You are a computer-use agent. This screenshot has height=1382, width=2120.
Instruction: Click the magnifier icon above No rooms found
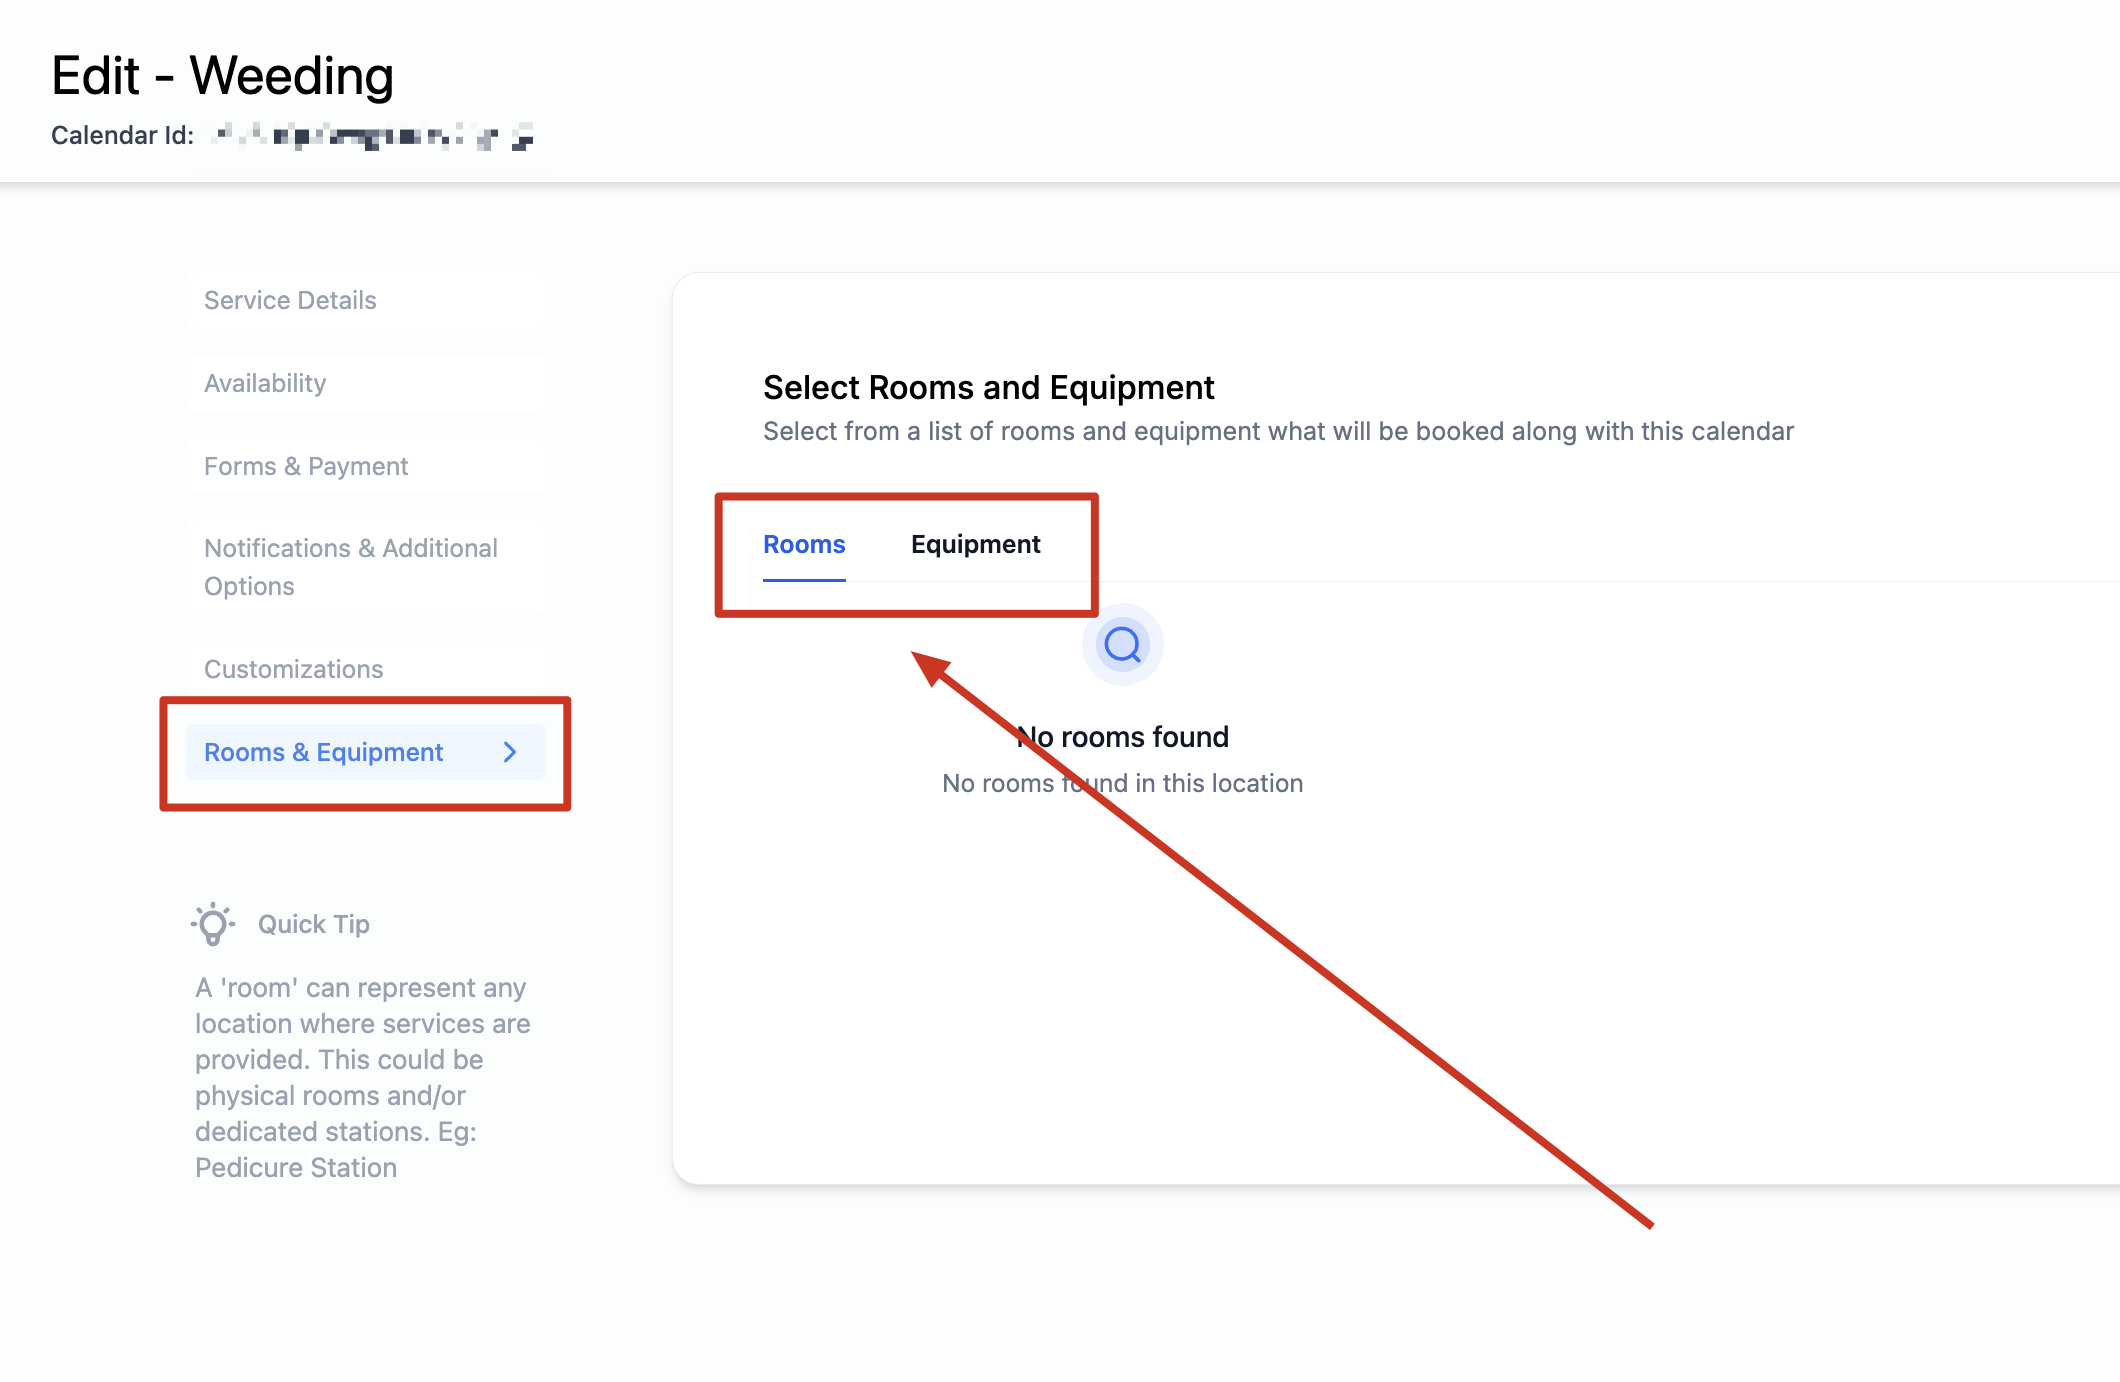coord(1122,644)
